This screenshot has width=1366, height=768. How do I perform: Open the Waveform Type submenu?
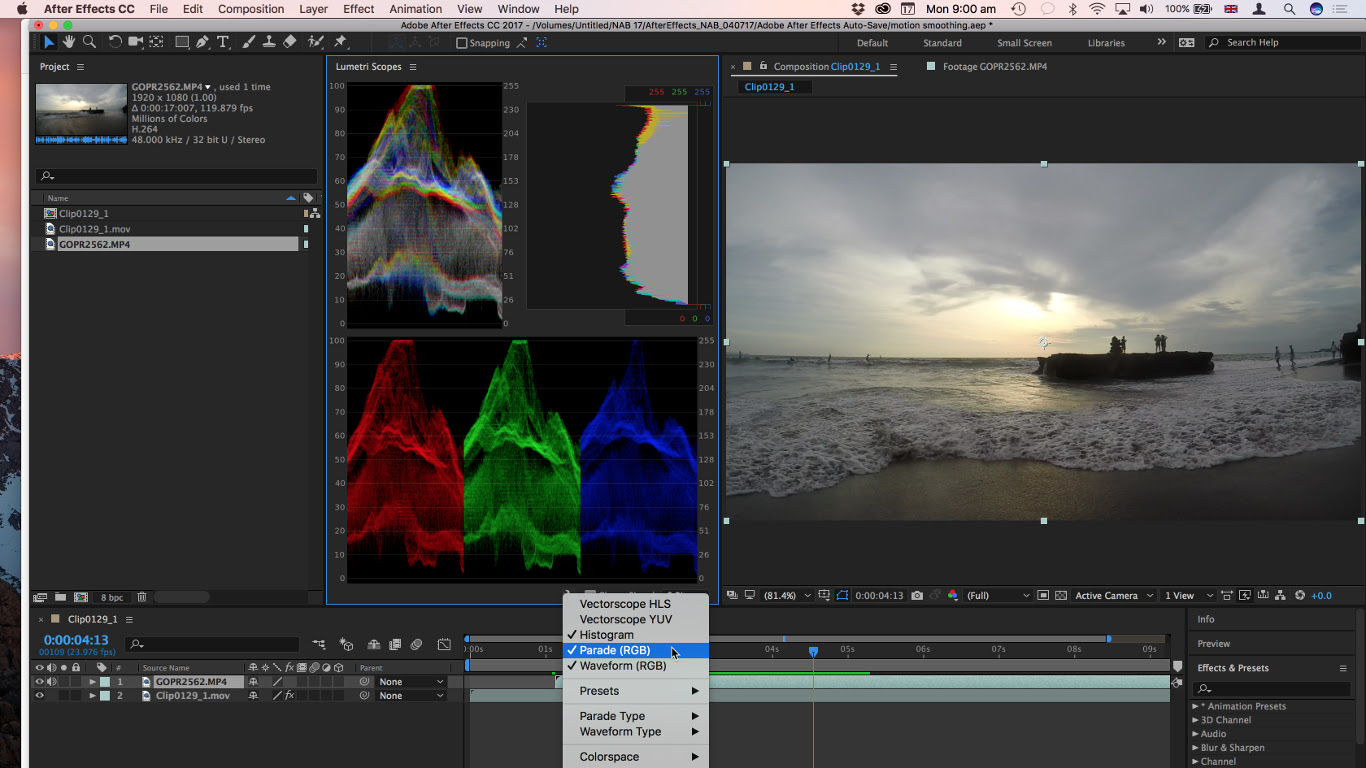click(636, 732)
